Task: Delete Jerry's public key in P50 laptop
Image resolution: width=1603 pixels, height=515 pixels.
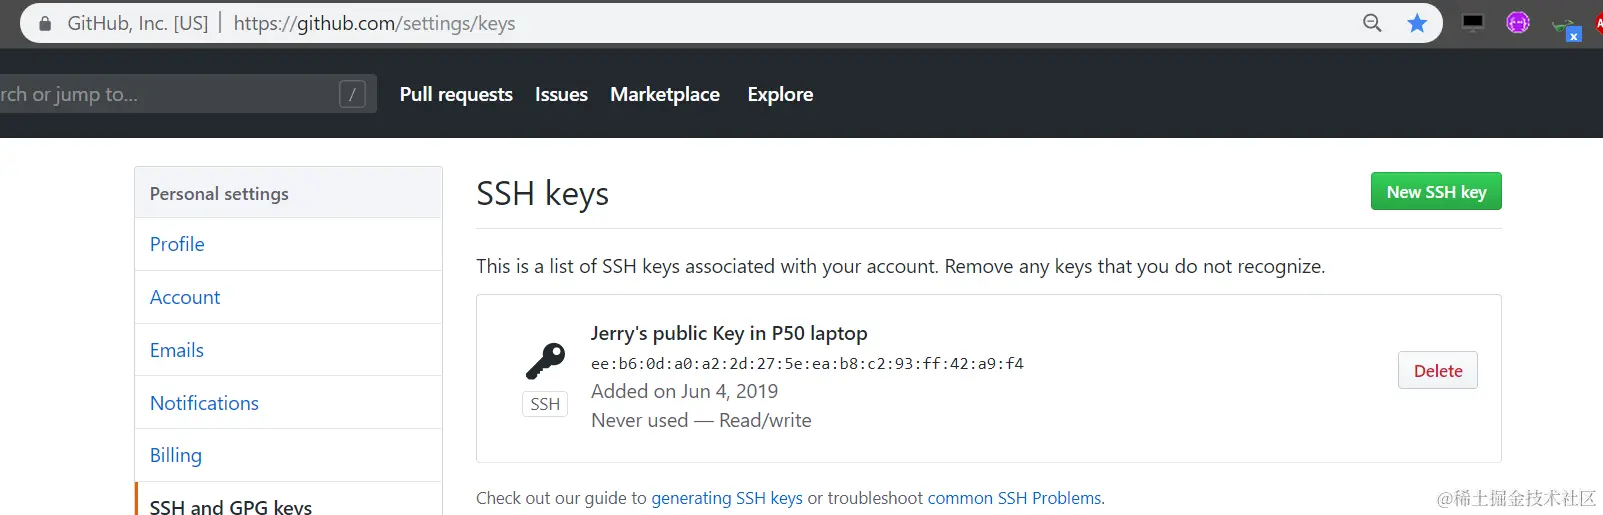Action: (1437, 371)
